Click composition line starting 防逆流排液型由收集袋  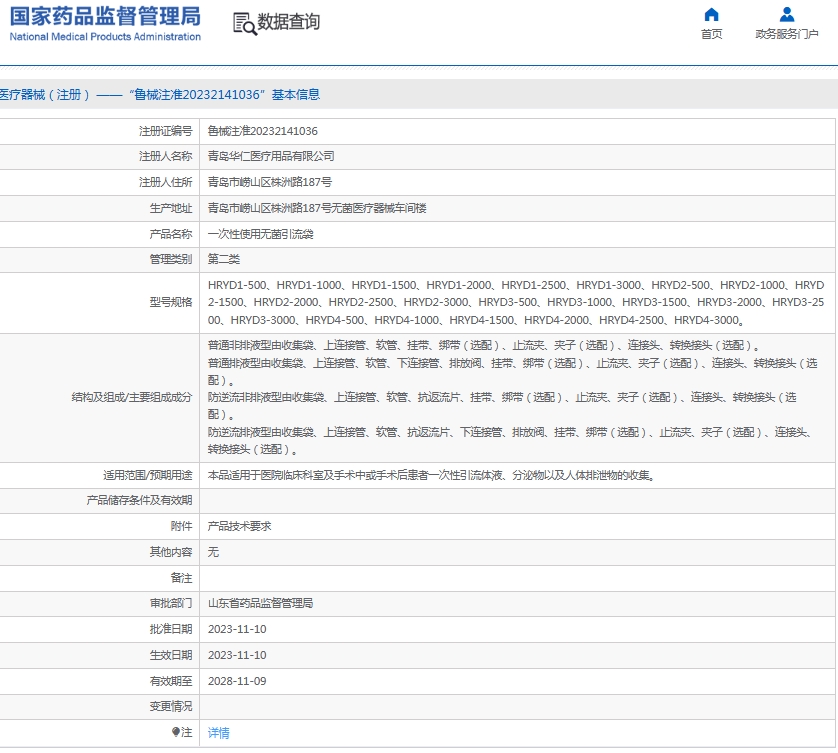coord(512,440)
